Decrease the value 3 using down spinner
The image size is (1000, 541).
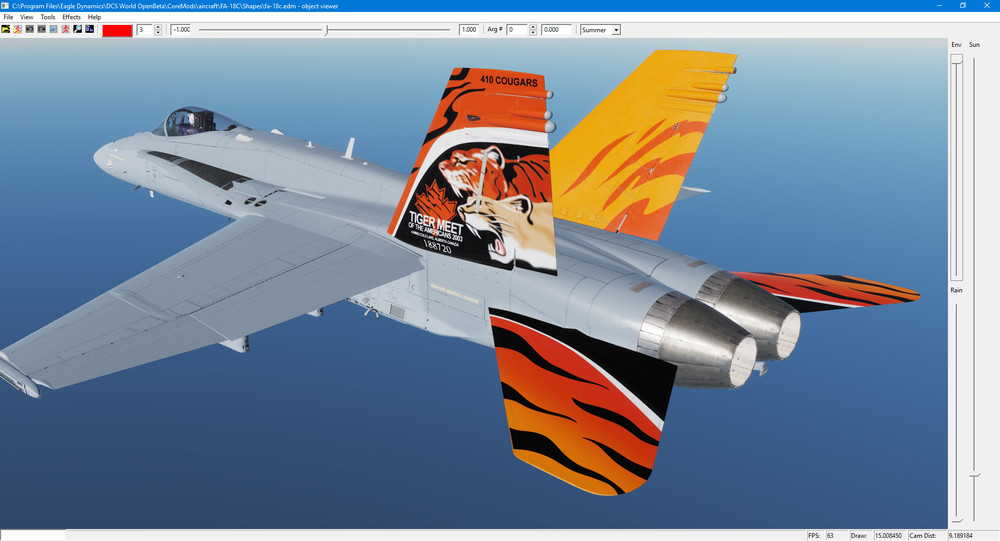tap(158, 32)
